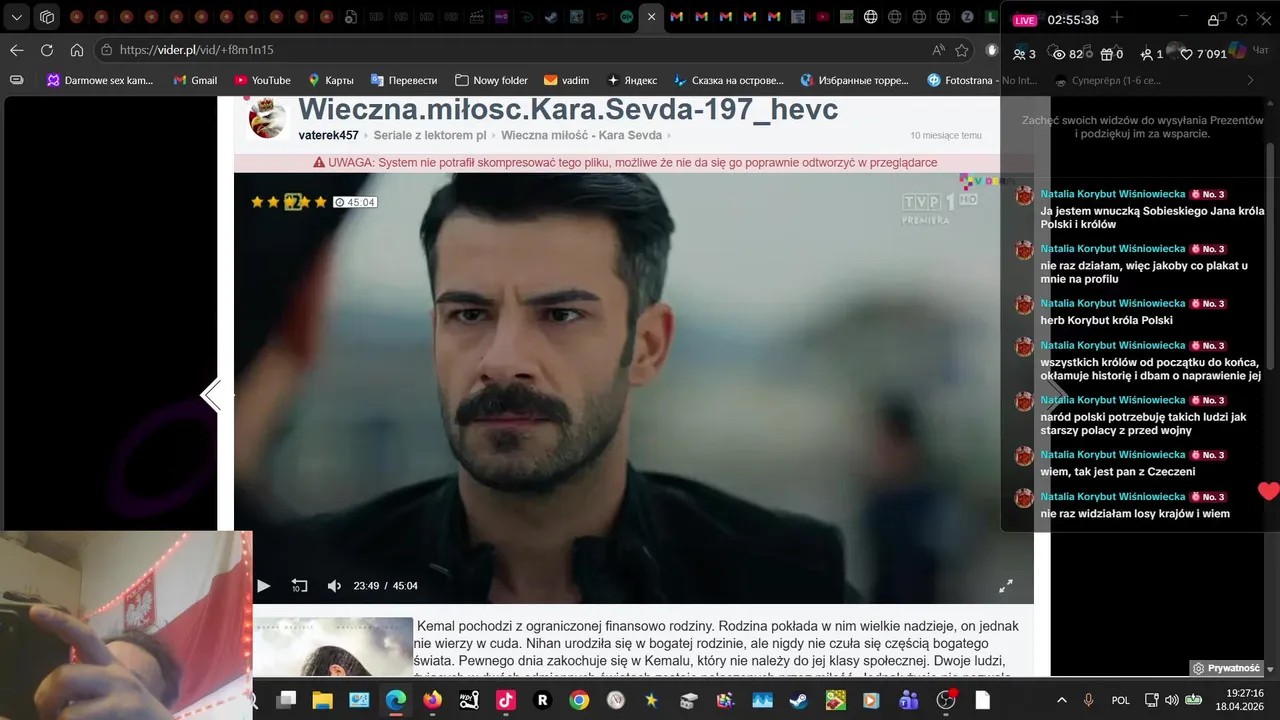Open the stream lock icon
This screenshot has width=1280, height=720.
(x=1213, y=20)
